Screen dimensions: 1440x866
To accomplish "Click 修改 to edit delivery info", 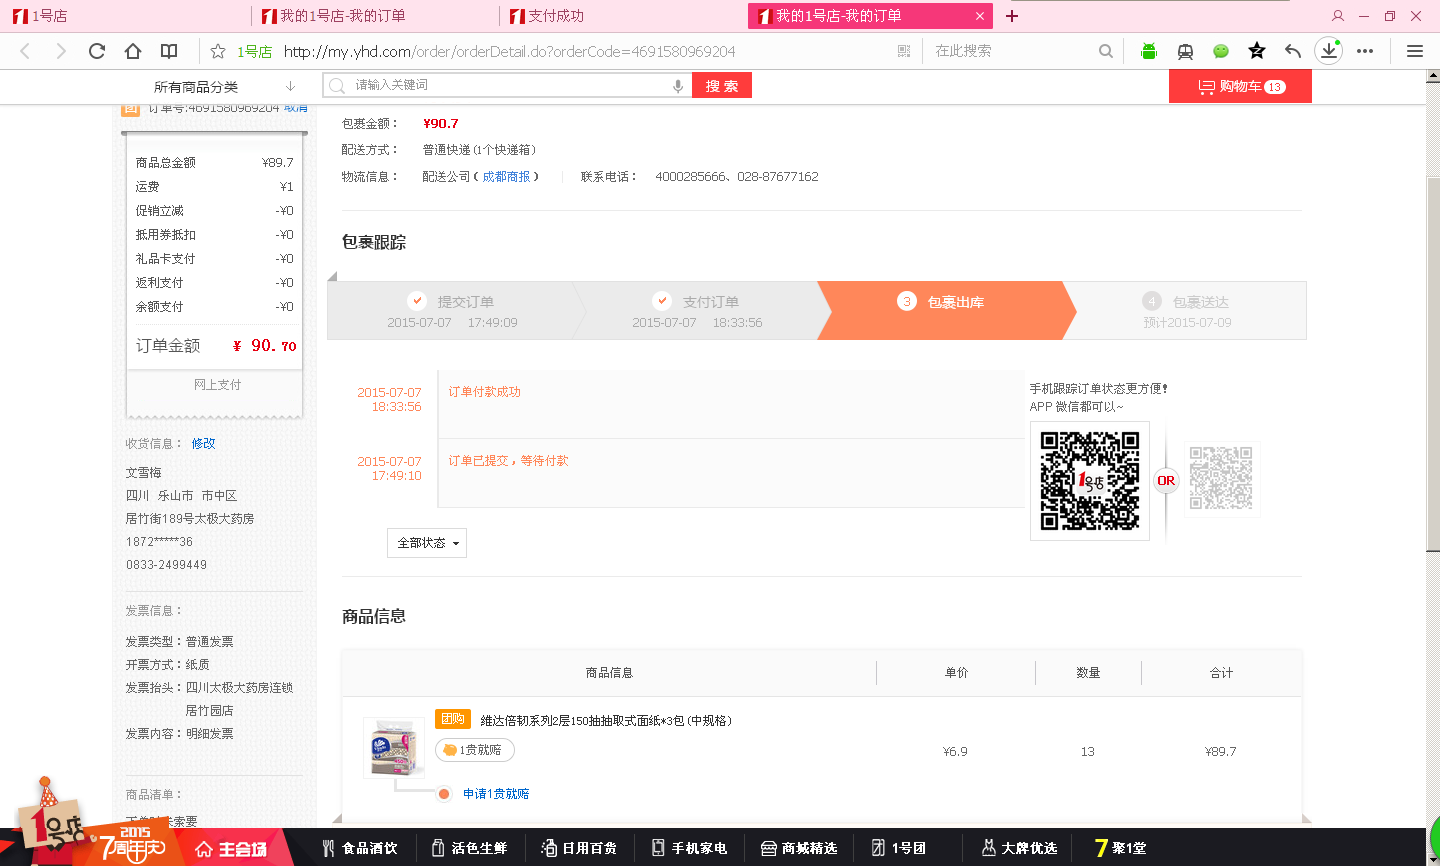I will pyautogui.click(x=203, y=444).
